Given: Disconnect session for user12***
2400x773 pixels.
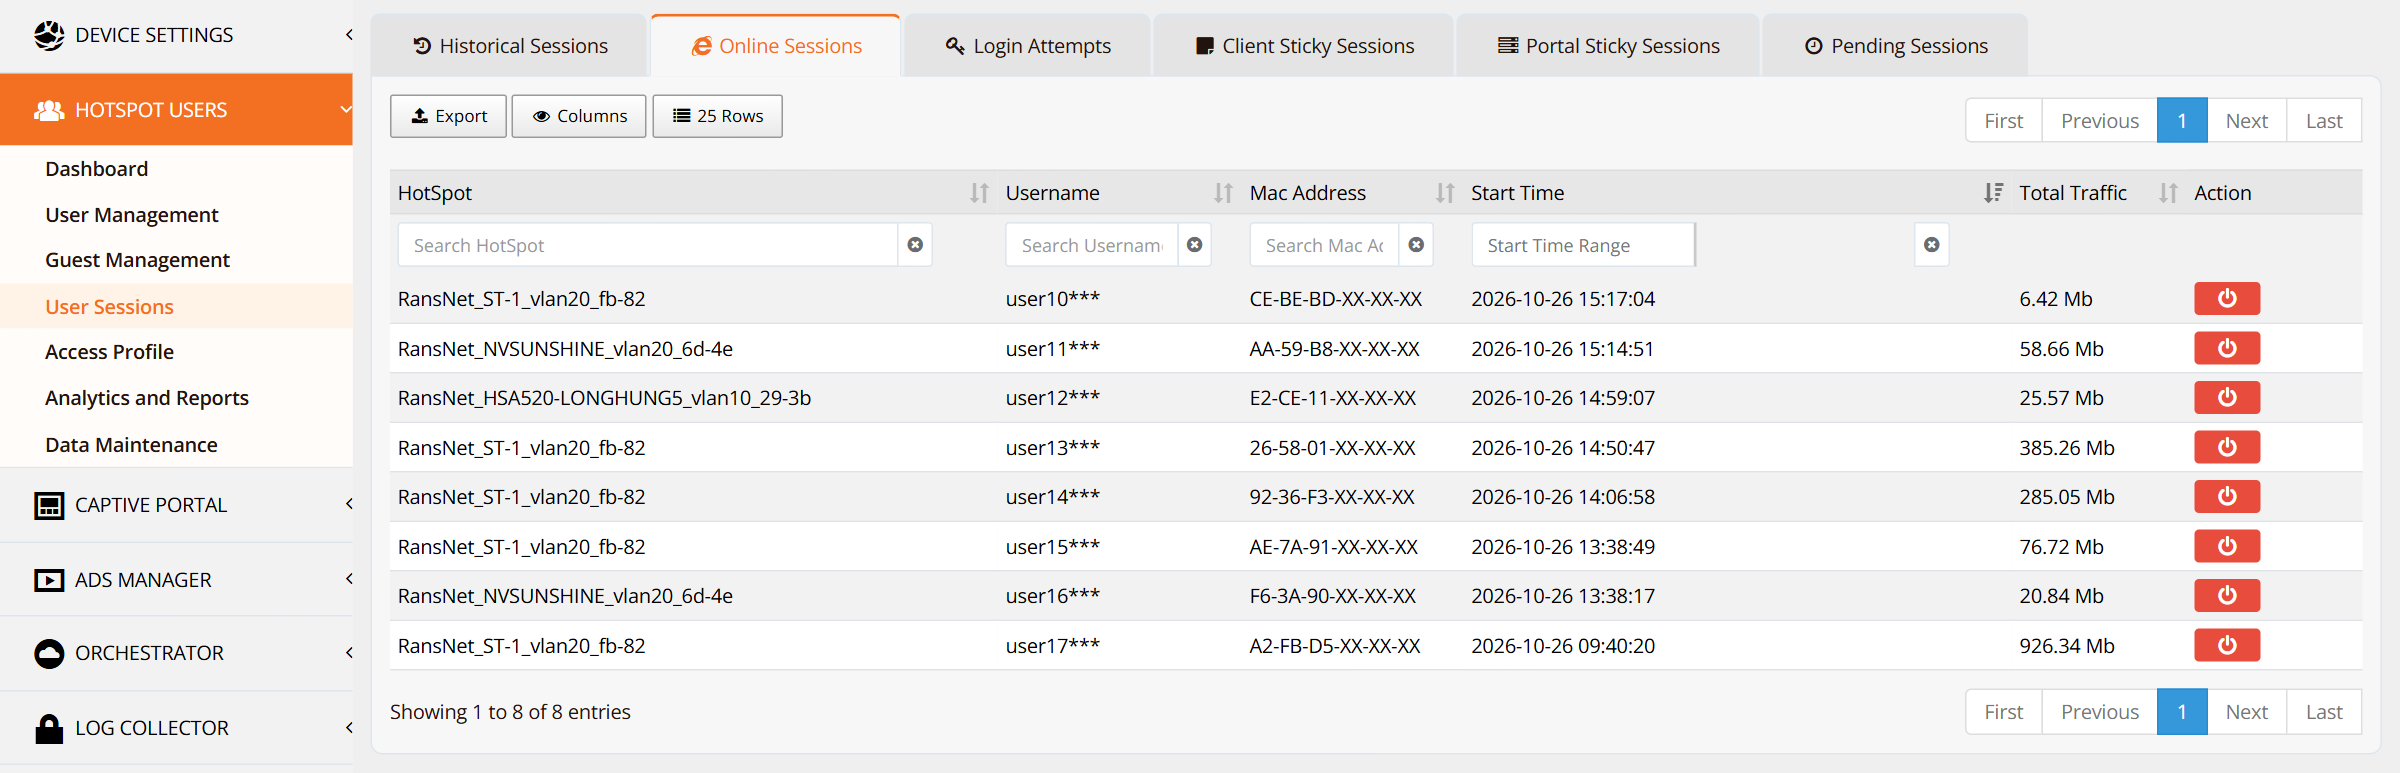Looking at the screenshot, I should point(2227,397).
